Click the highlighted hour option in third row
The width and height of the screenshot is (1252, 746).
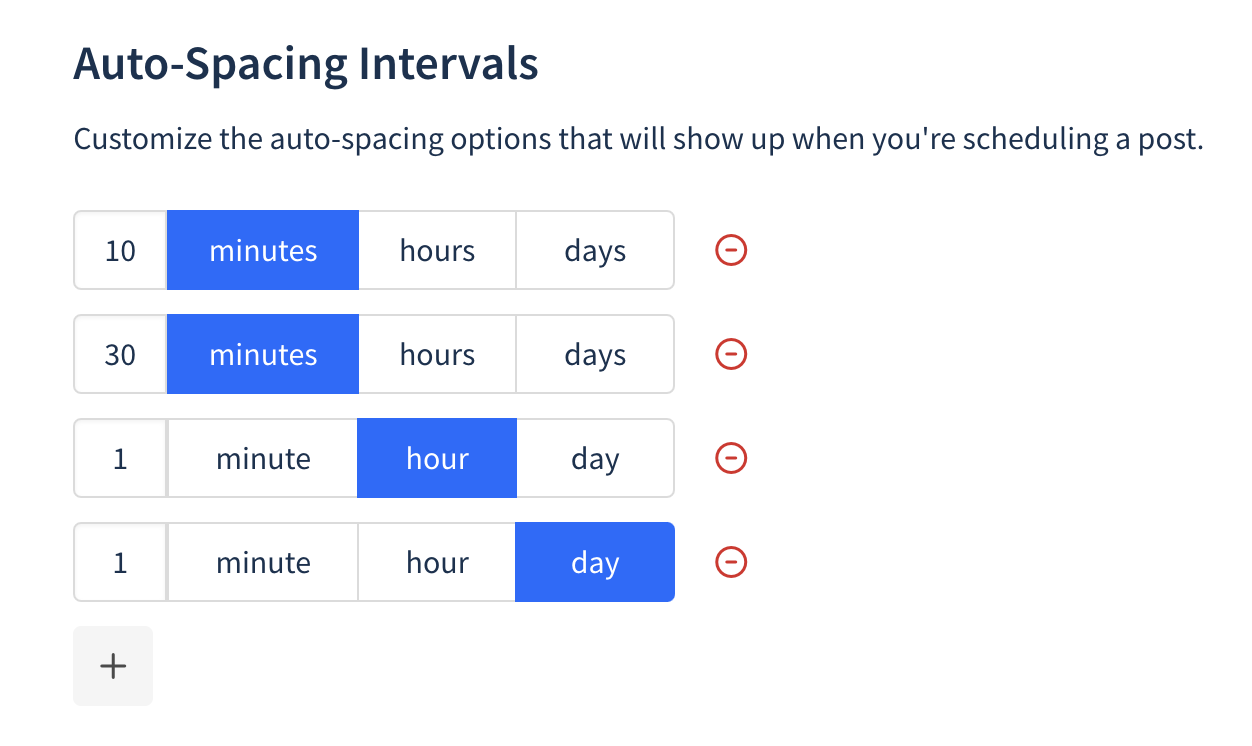coord(437,458)
